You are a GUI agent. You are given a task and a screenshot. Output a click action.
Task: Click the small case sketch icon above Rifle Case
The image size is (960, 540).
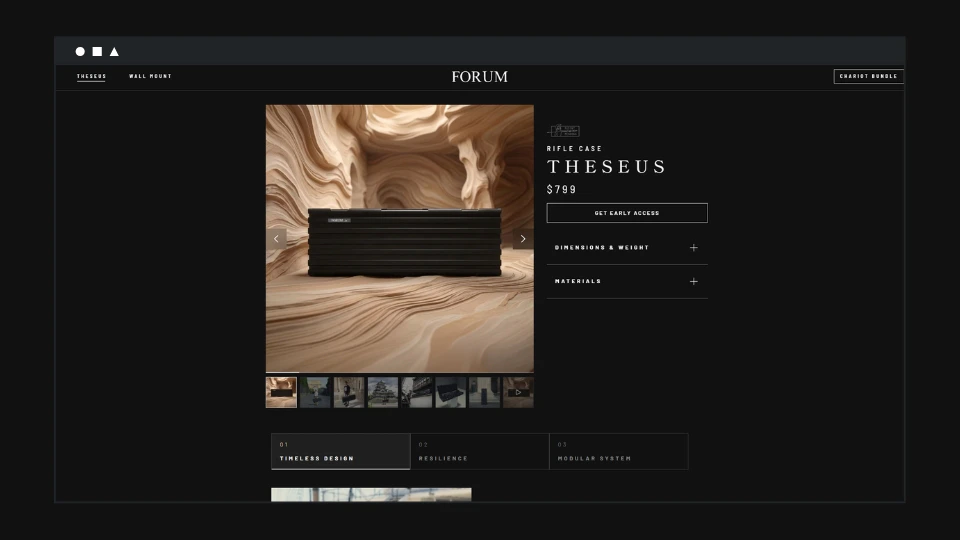pyautogui.click(x=563, y=130)
